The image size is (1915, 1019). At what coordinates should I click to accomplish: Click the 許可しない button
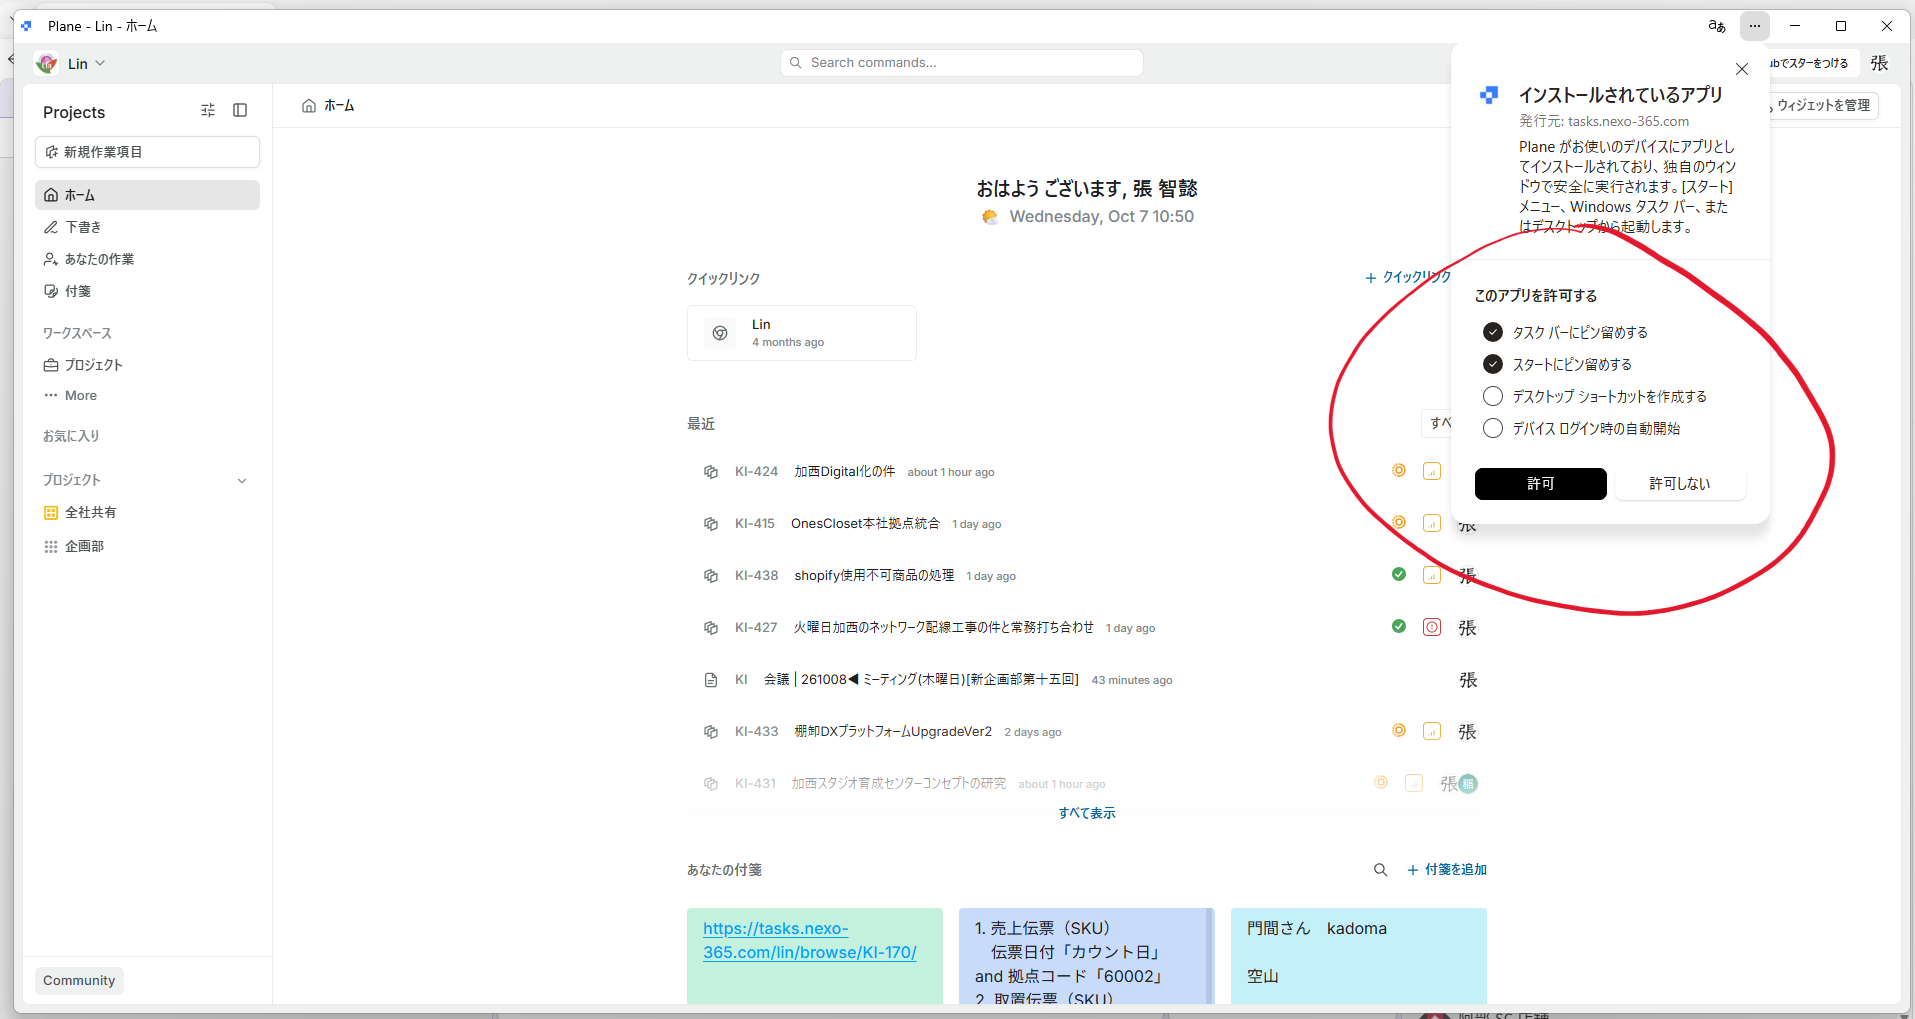coord(1680,484)
